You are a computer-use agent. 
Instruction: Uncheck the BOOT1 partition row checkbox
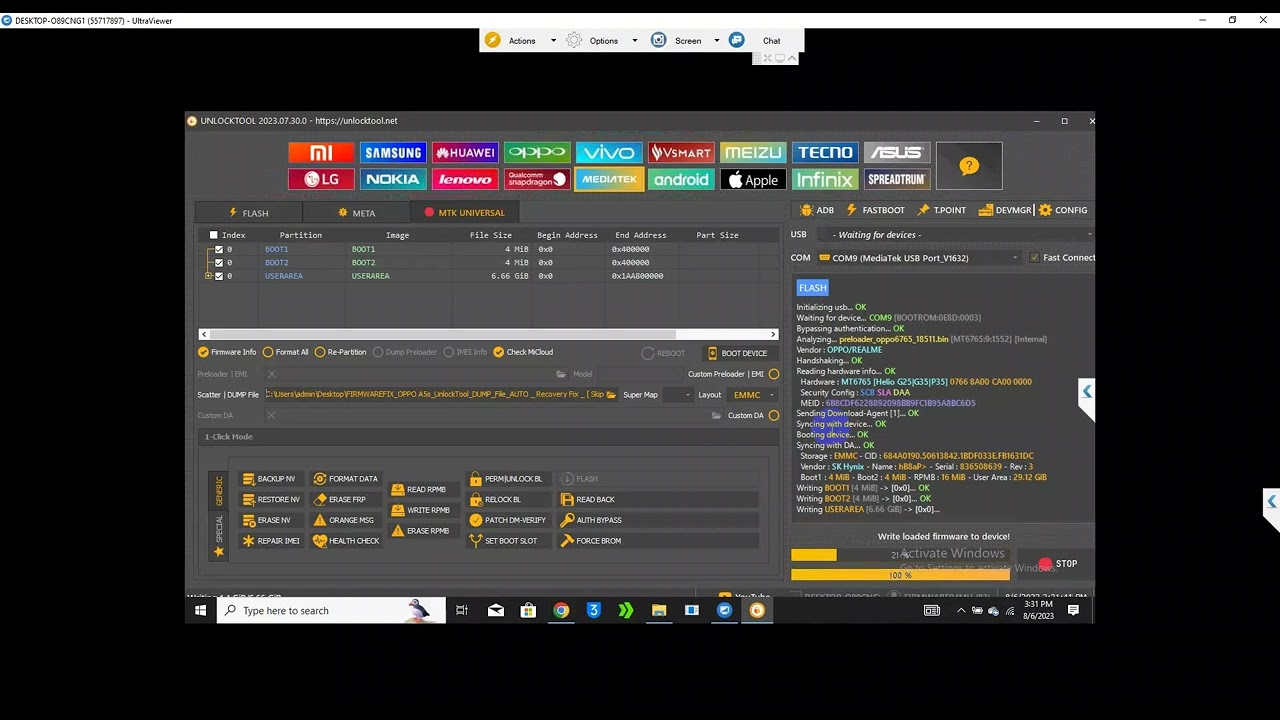(219, 249)
